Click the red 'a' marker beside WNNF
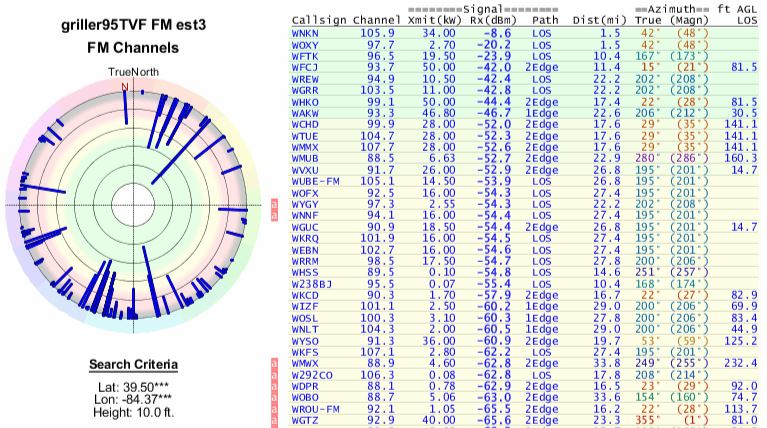767x428 pixels. 275,214
